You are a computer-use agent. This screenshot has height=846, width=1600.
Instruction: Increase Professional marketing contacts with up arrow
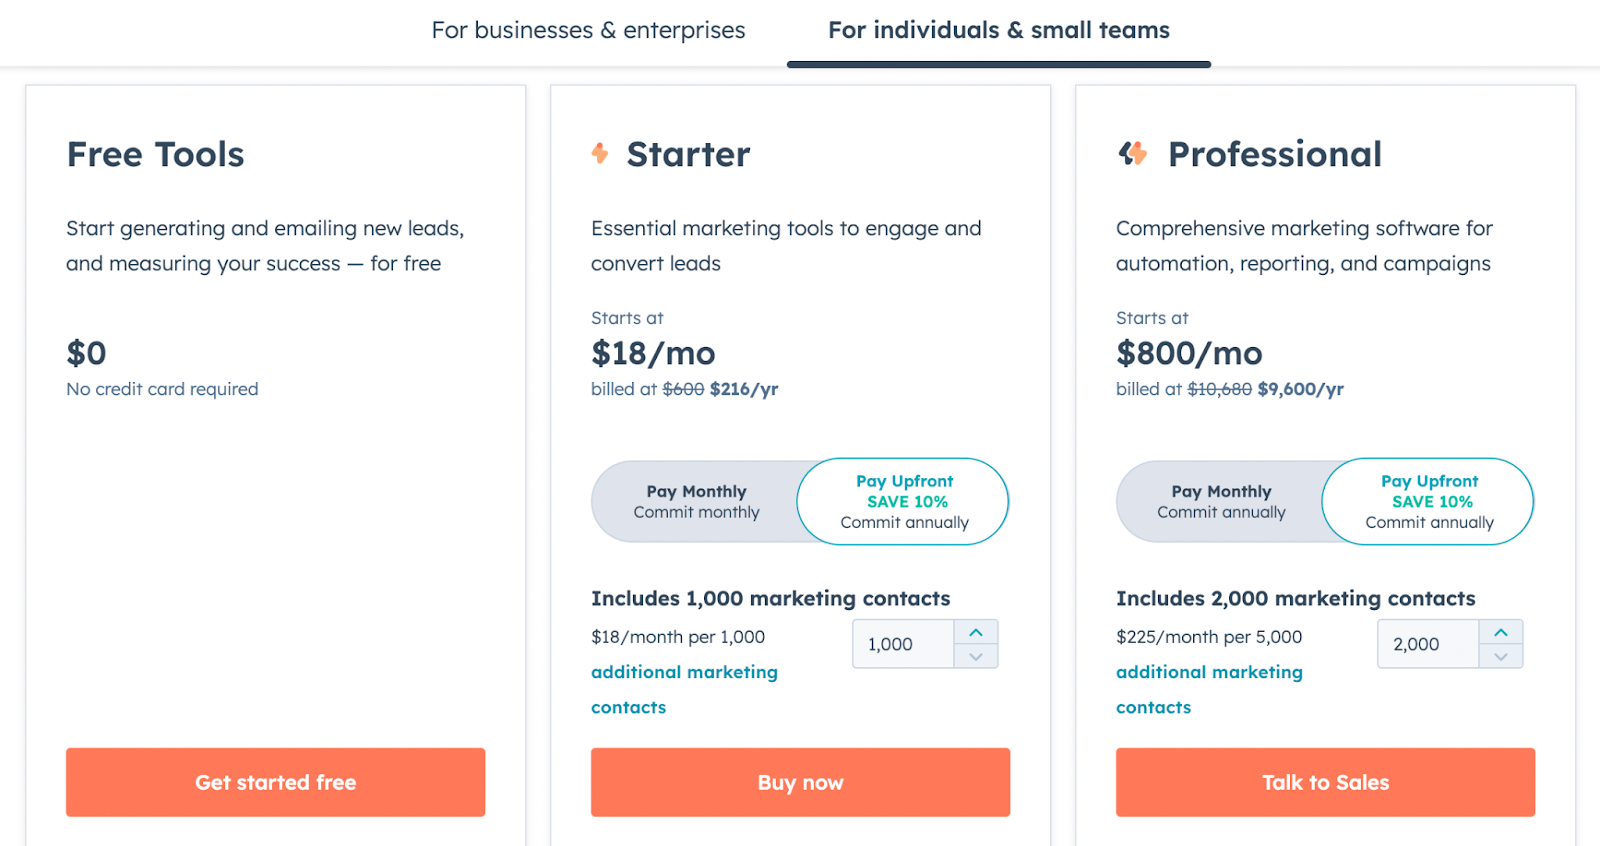[x=1501, y=632]
